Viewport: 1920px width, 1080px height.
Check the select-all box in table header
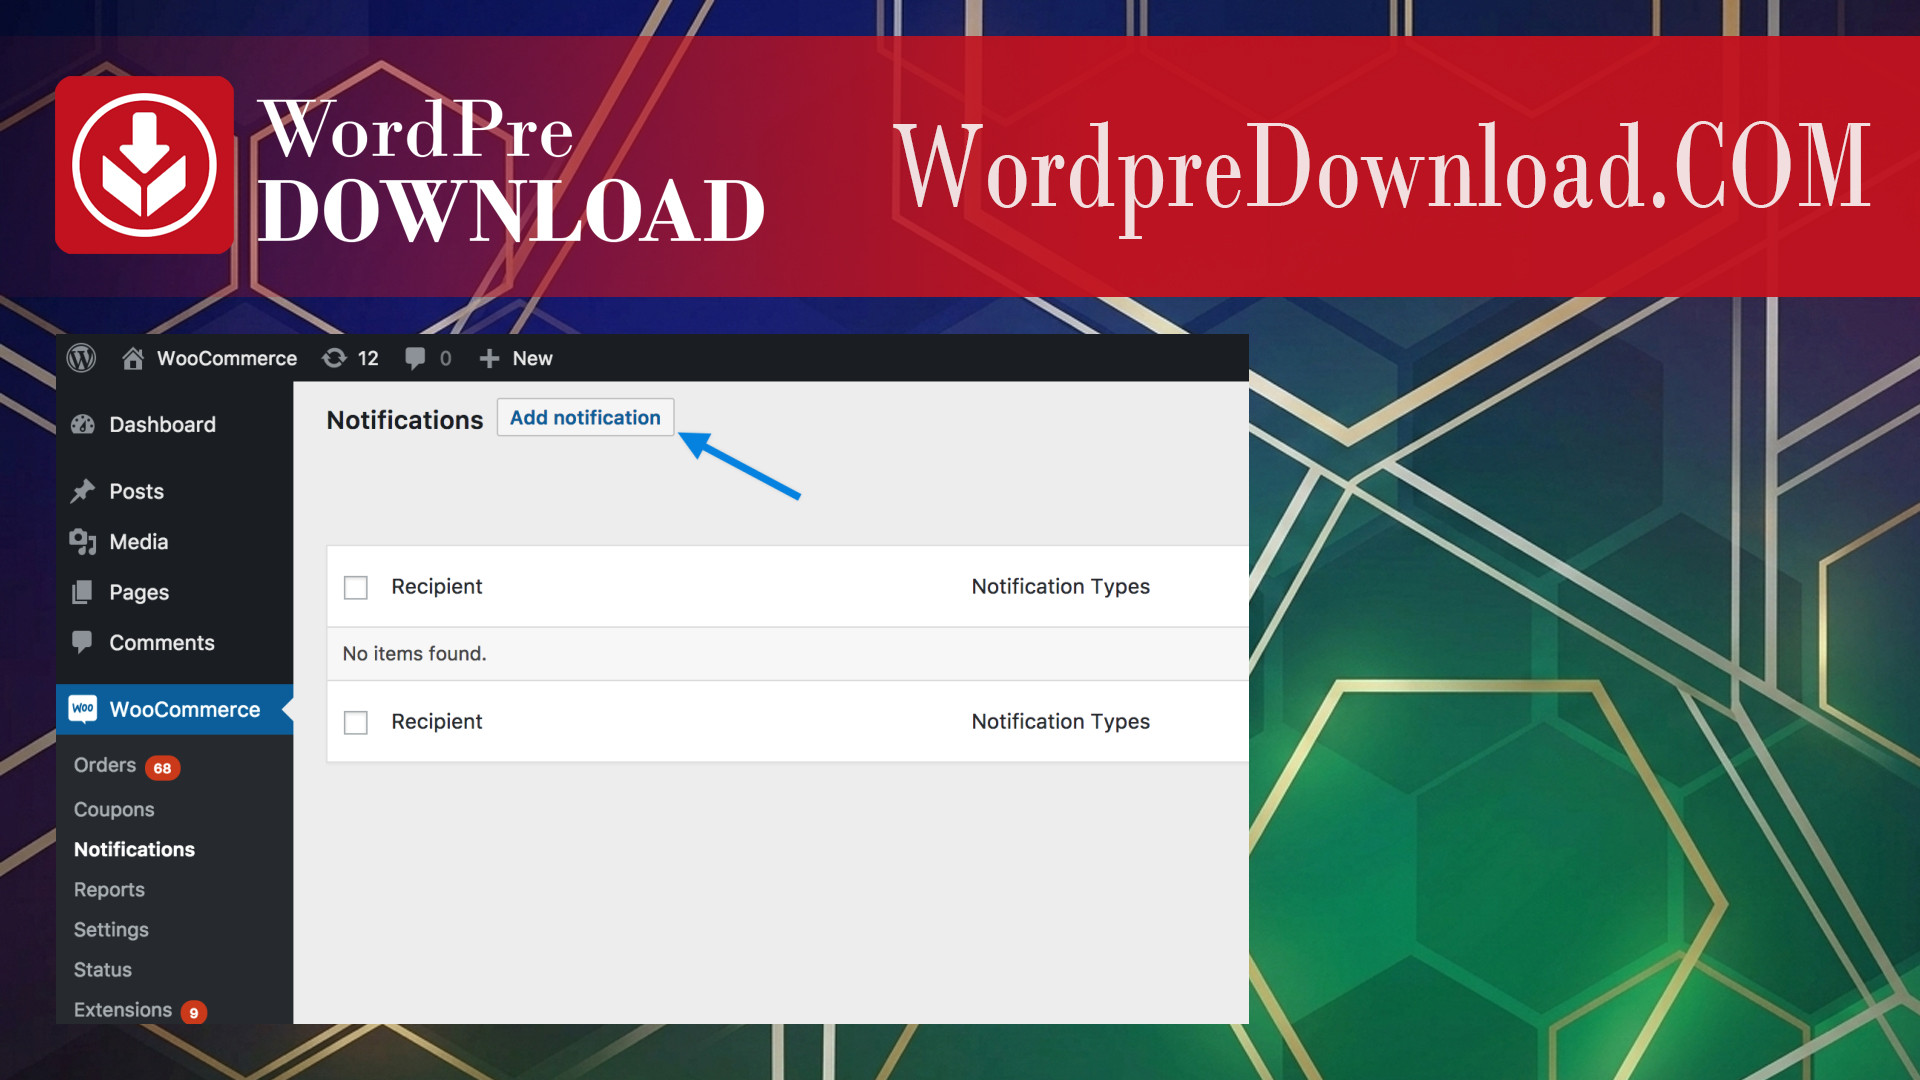click(x=356, y=587)
